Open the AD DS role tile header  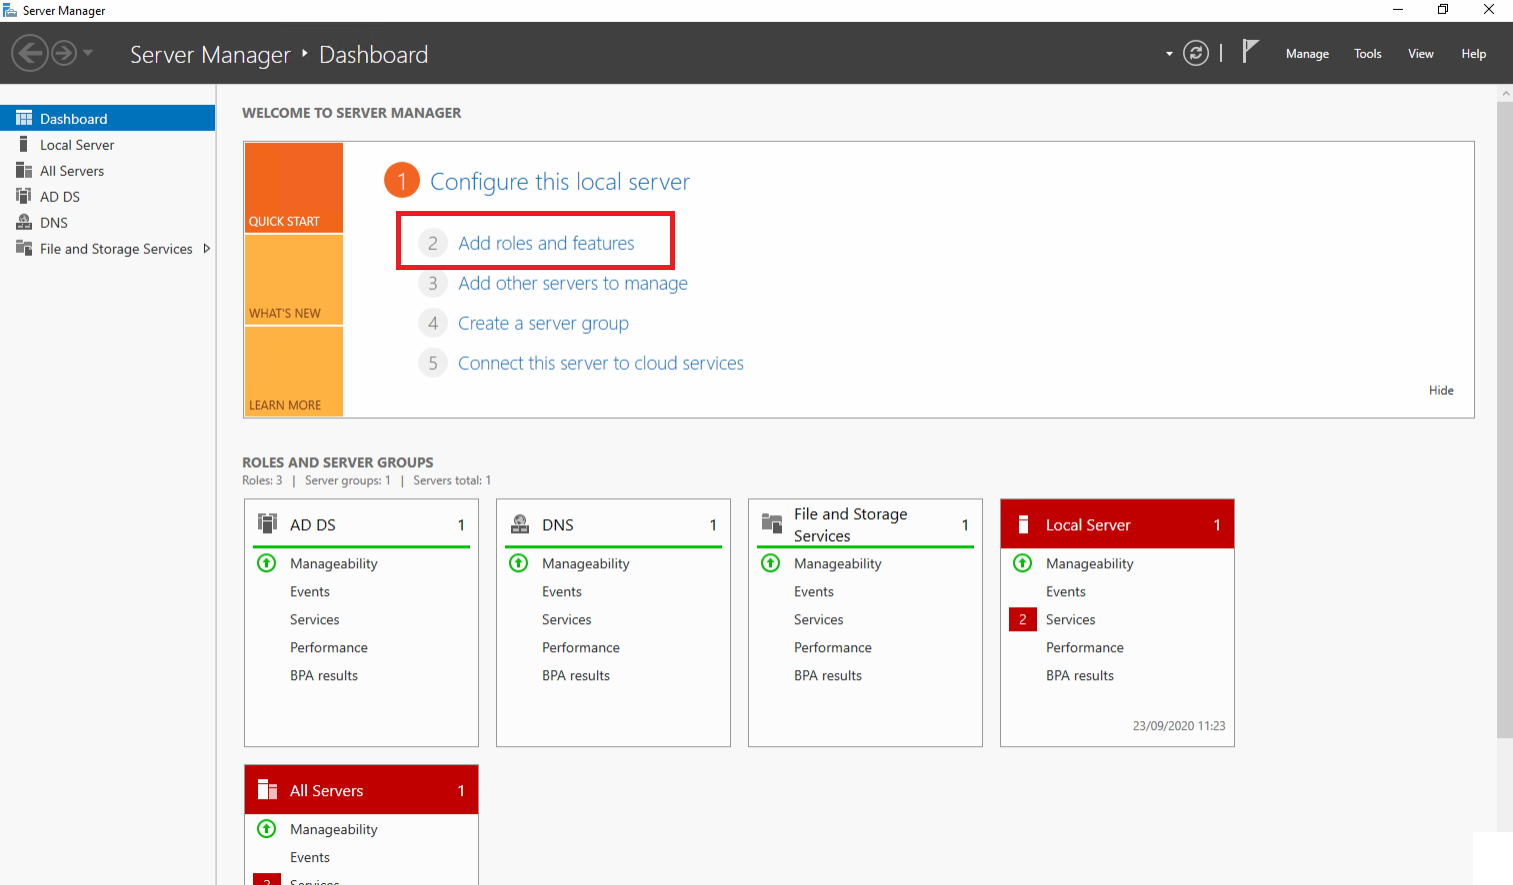coord(361,524)
